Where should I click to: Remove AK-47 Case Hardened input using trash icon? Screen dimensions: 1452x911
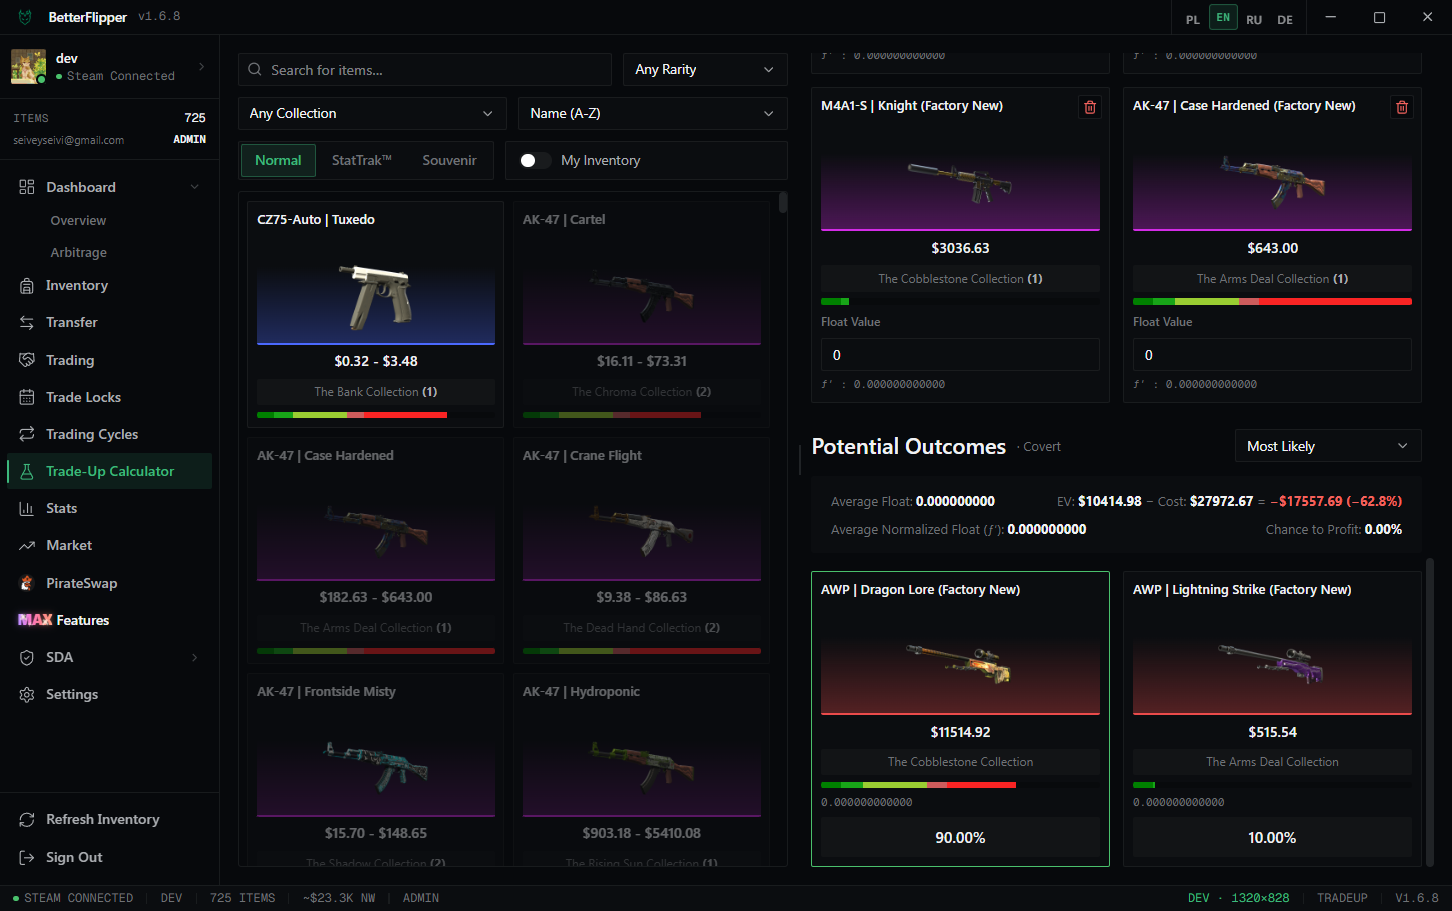1402,107
